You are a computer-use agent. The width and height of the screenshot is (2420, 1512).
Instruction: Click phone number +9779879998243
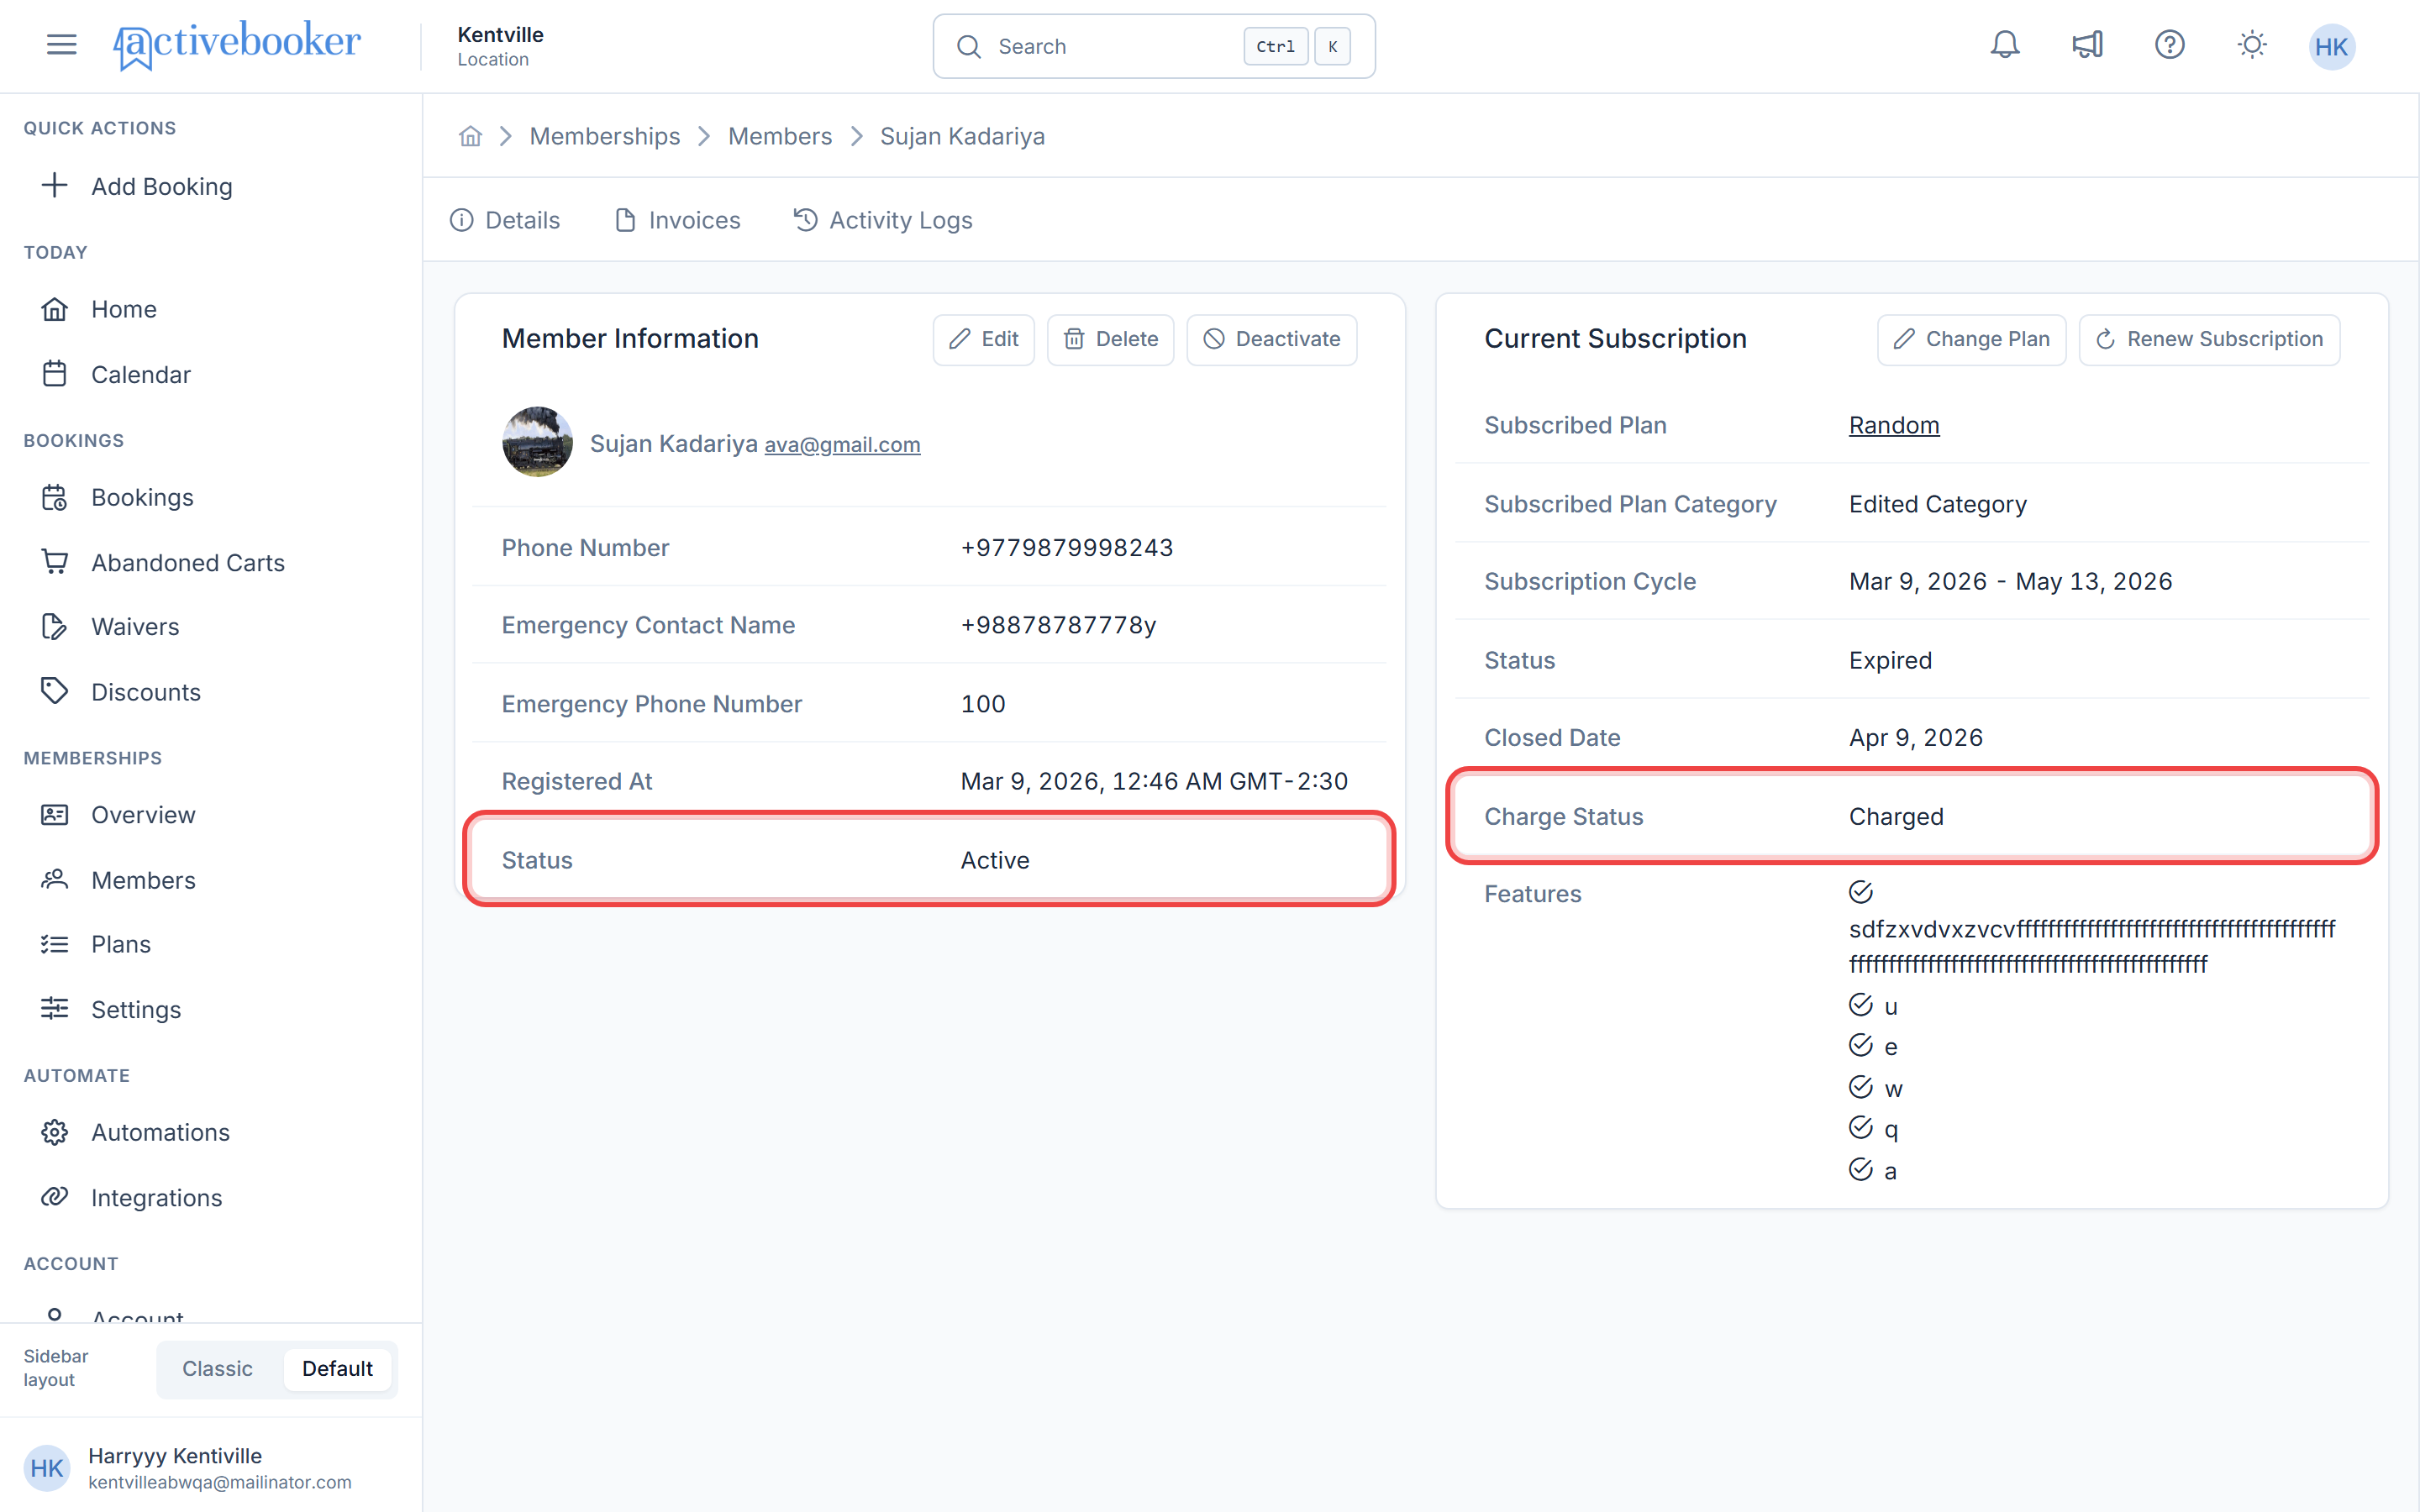(x=1067, y=547)
